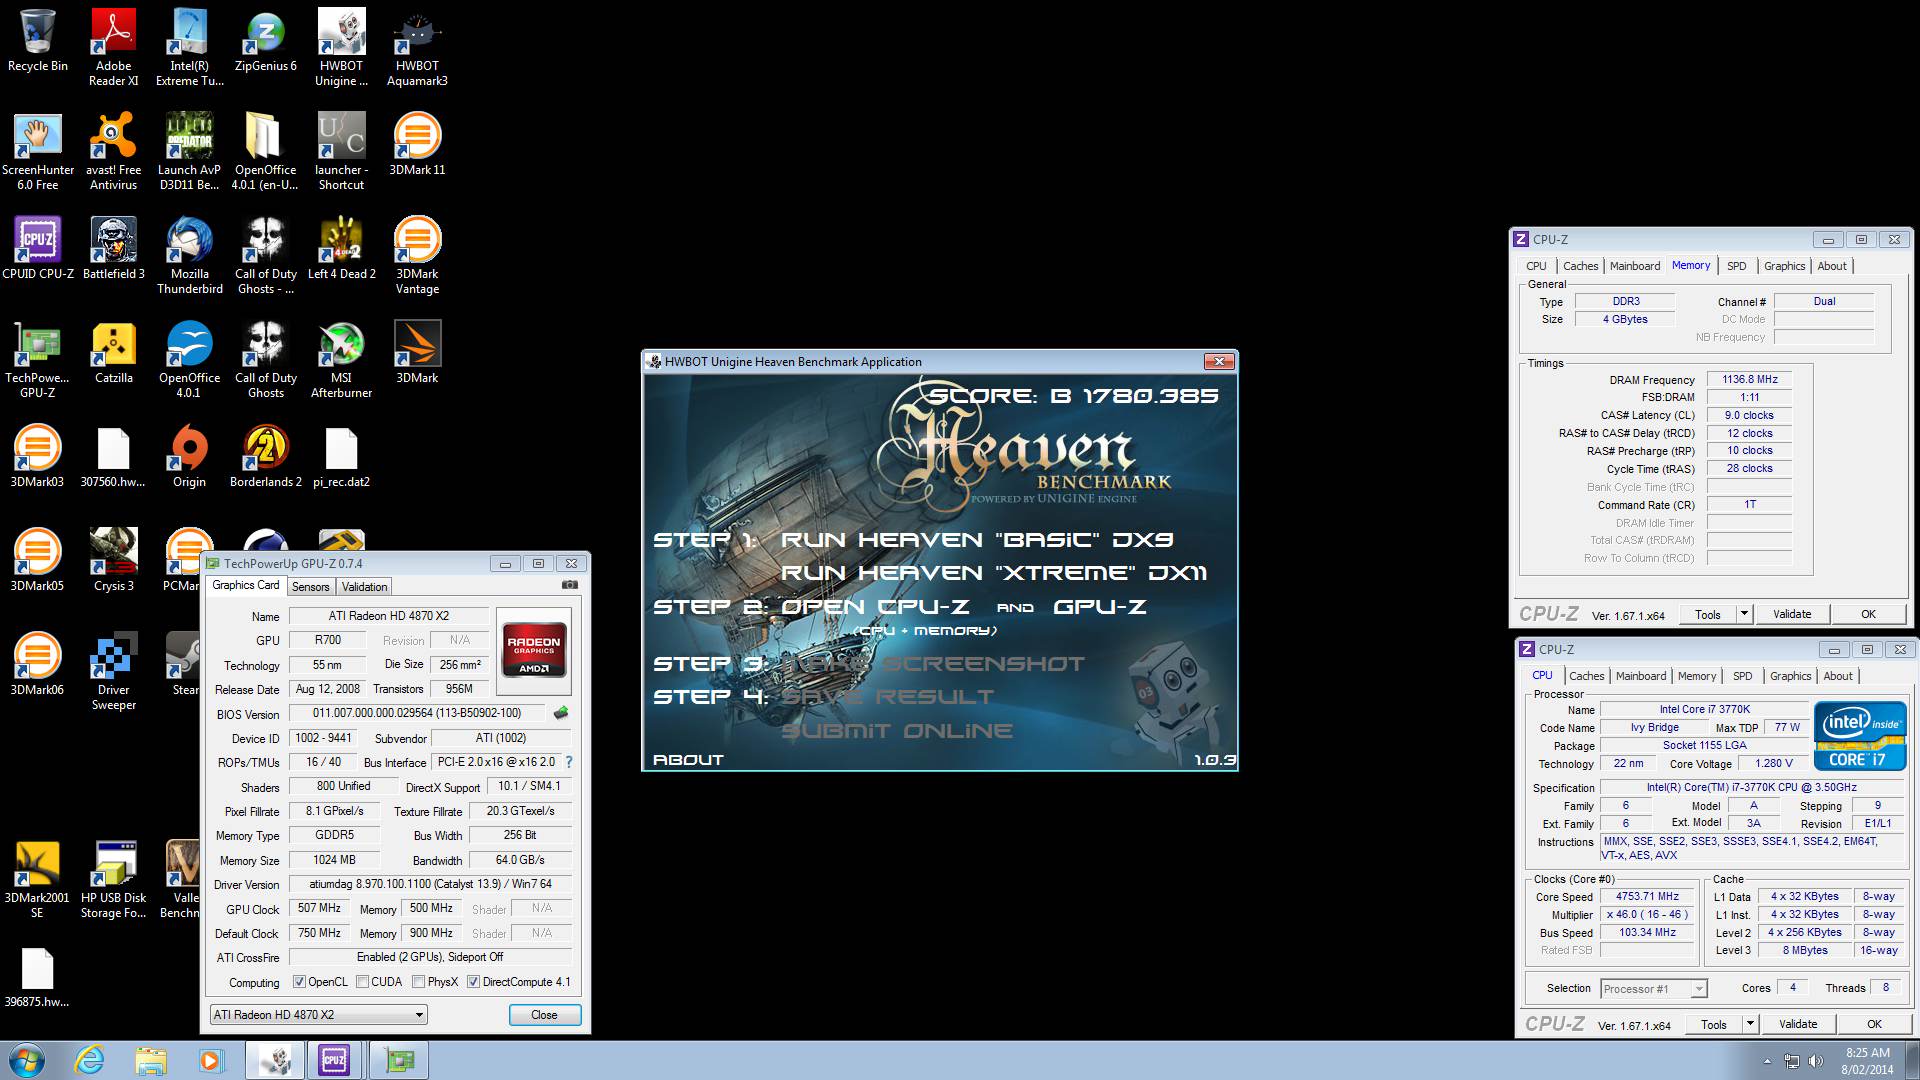Image resolution: width=1920 pixels, height=1080 pixels.
Task: Open About tab in upper CPU-Z window
Action: tap(1832, 266)
